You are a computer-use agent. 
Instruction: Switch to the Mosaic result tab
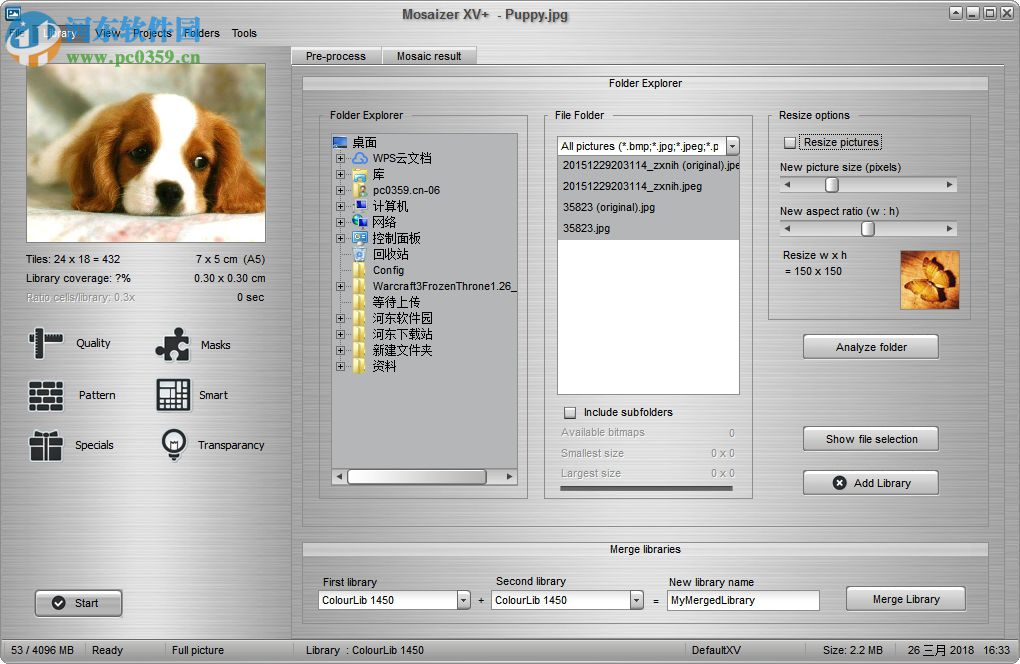click(430, 56)
